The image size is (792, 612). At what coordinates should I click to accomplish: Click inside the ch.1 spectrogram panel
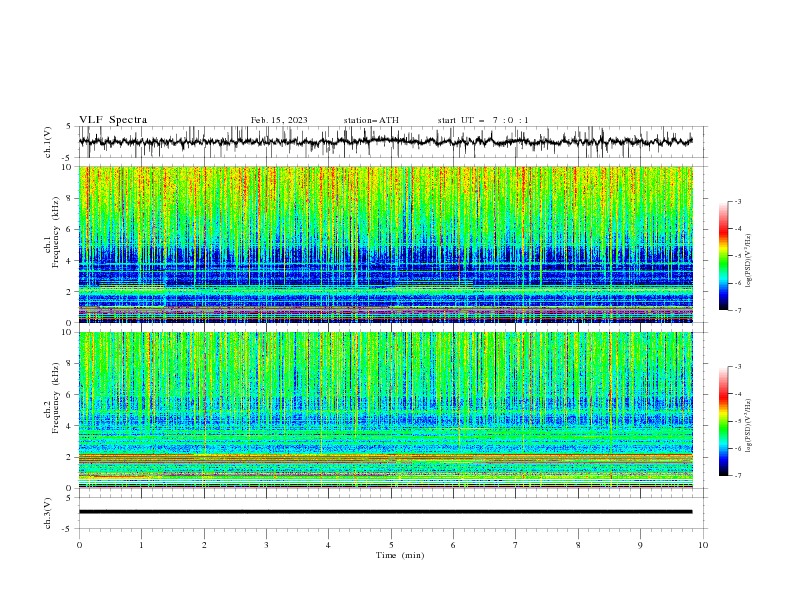pos(385,244)
